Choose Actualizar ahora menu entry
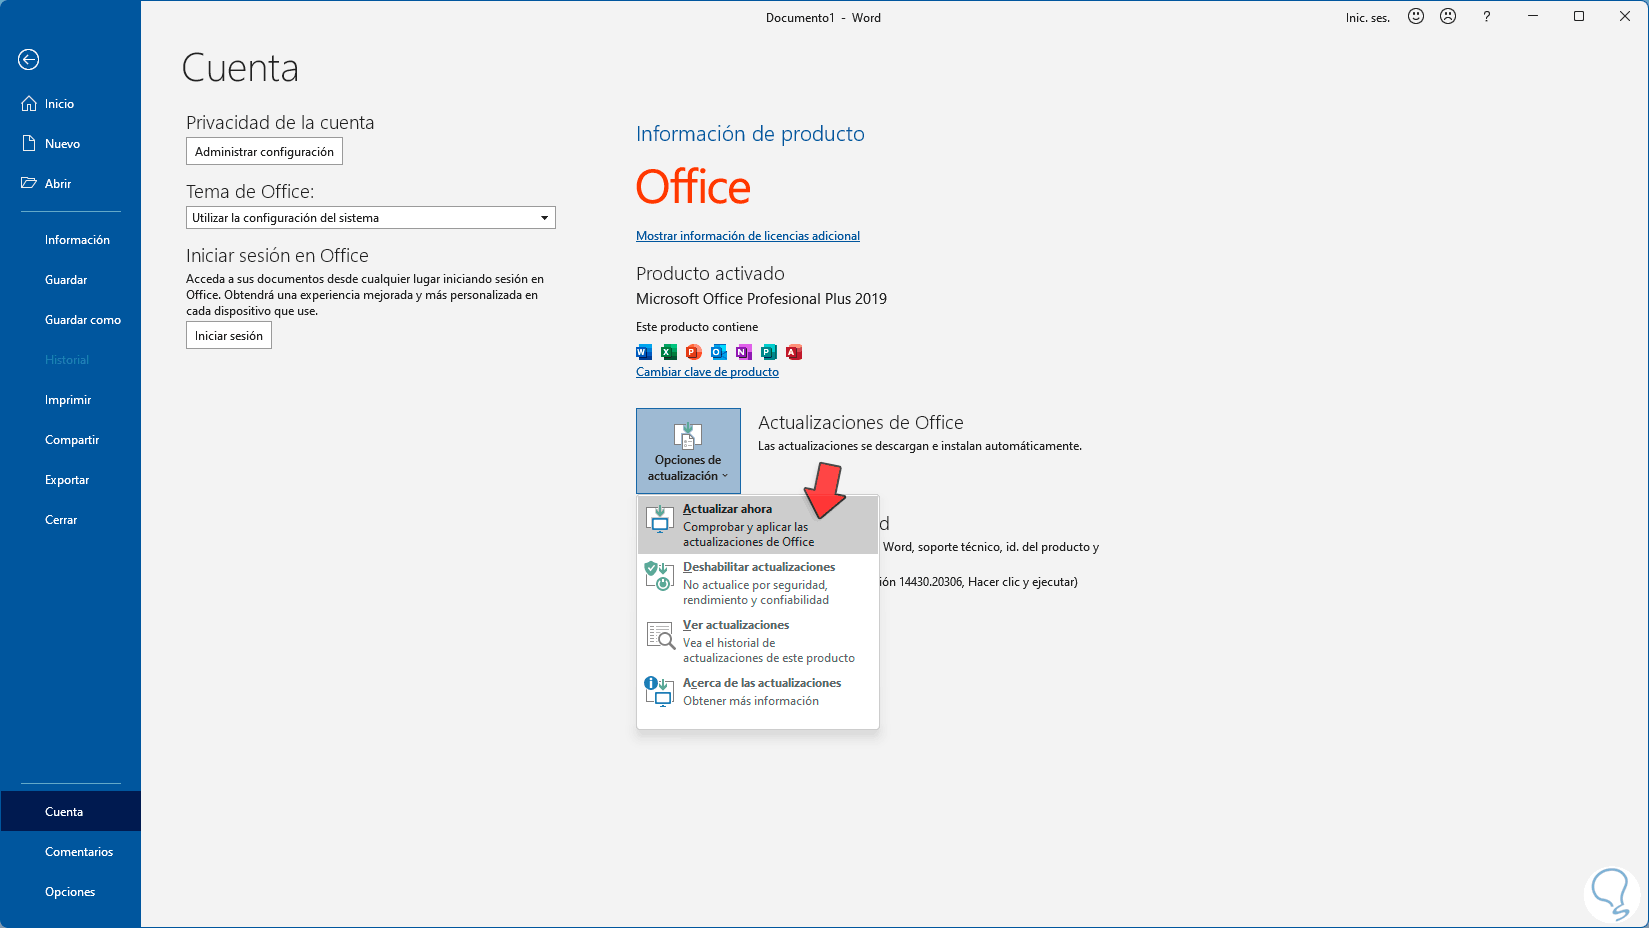Screen dimensions: 1649x928 coord(758,525)
